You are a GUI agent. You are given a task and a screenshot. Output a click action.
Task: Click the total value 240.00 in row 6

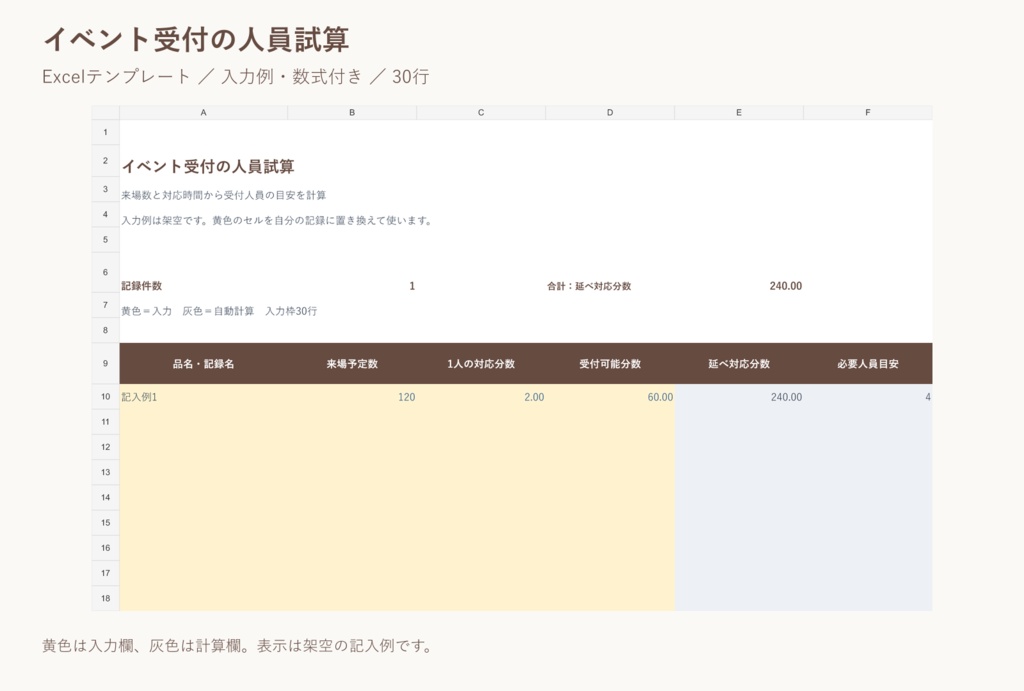click(786, 286)
